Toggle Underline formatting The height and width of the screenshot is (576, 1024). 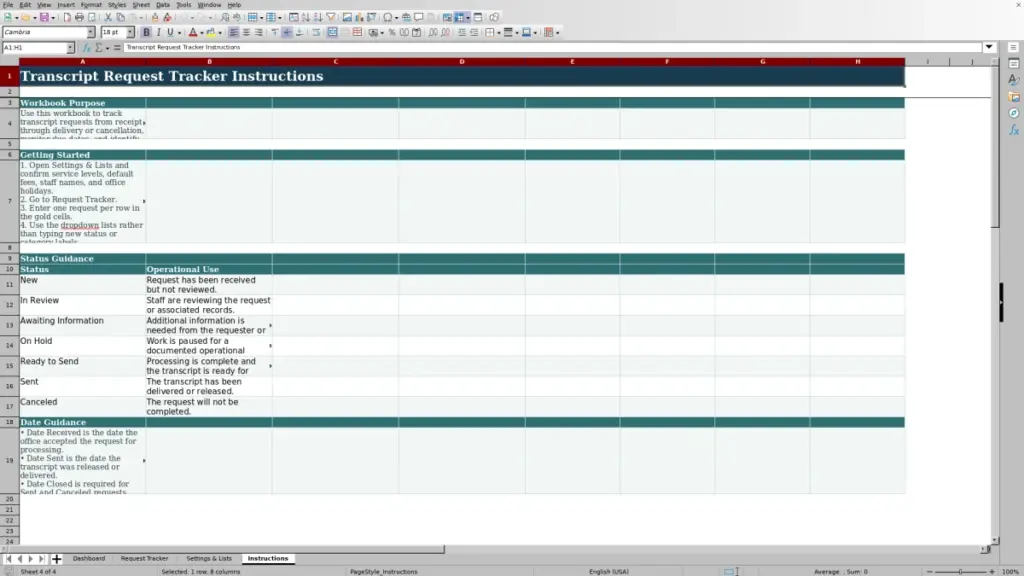pos(170,32)
